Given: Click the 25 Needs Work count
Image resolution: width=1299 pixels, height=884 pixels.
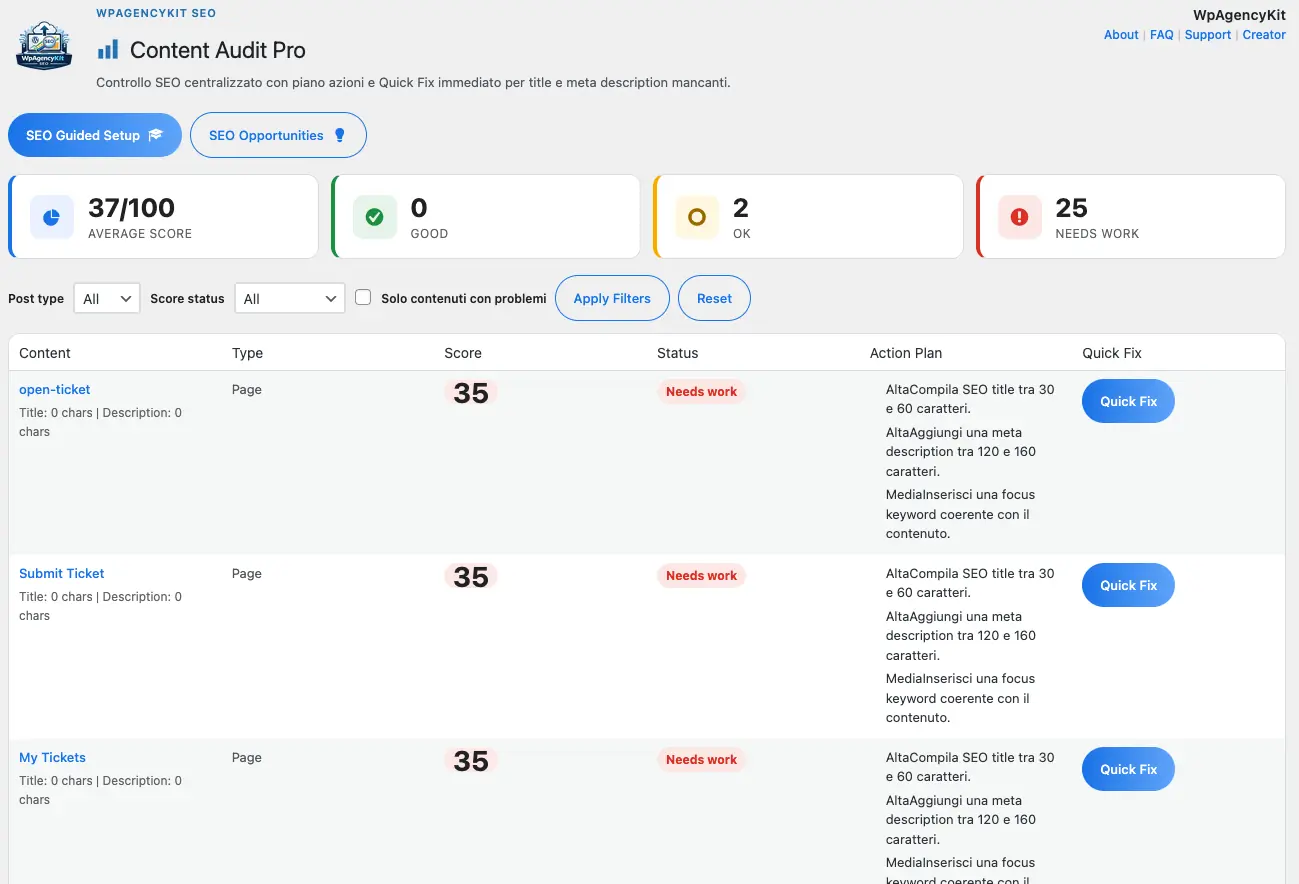Looking at the screenshot, I should (1071, 208).
